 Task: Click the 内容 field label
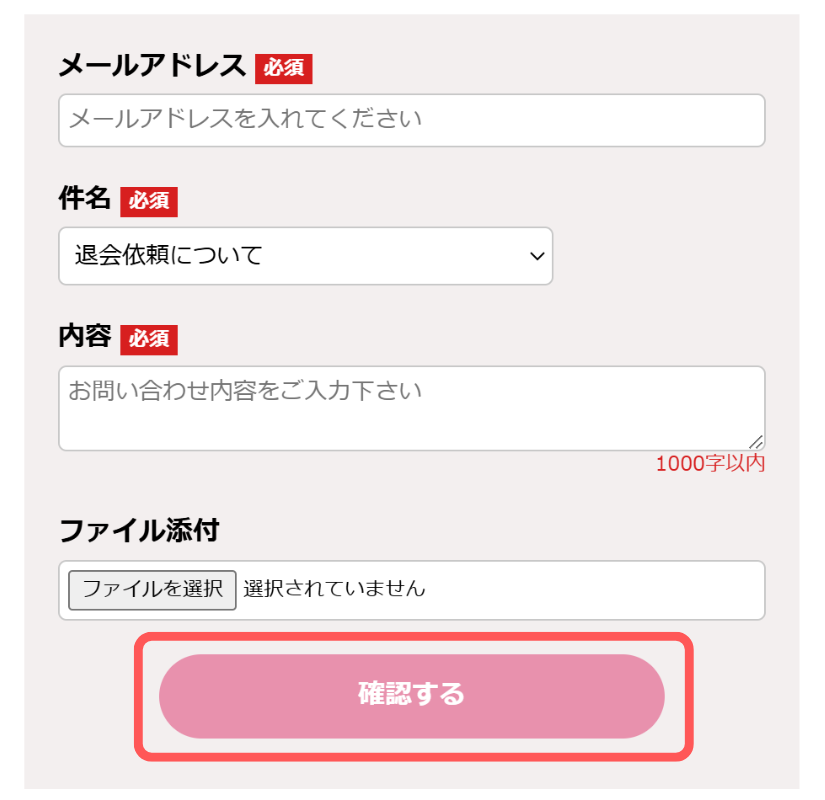[83, 338]
